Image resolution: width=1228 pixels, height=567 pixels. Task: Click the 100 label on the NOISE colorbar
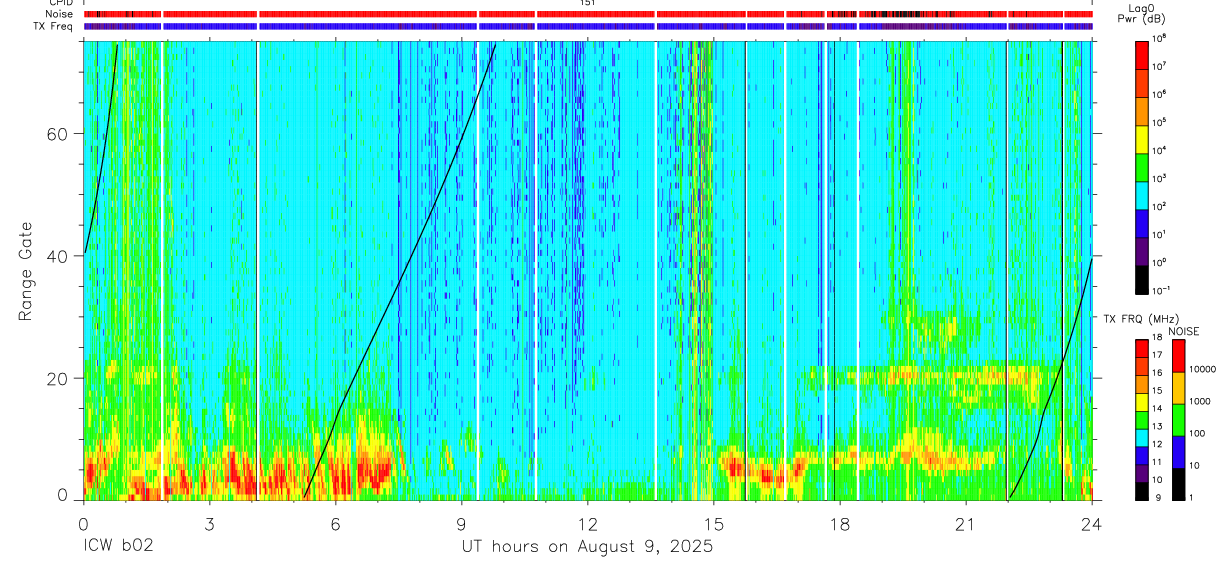point(1197,433)
